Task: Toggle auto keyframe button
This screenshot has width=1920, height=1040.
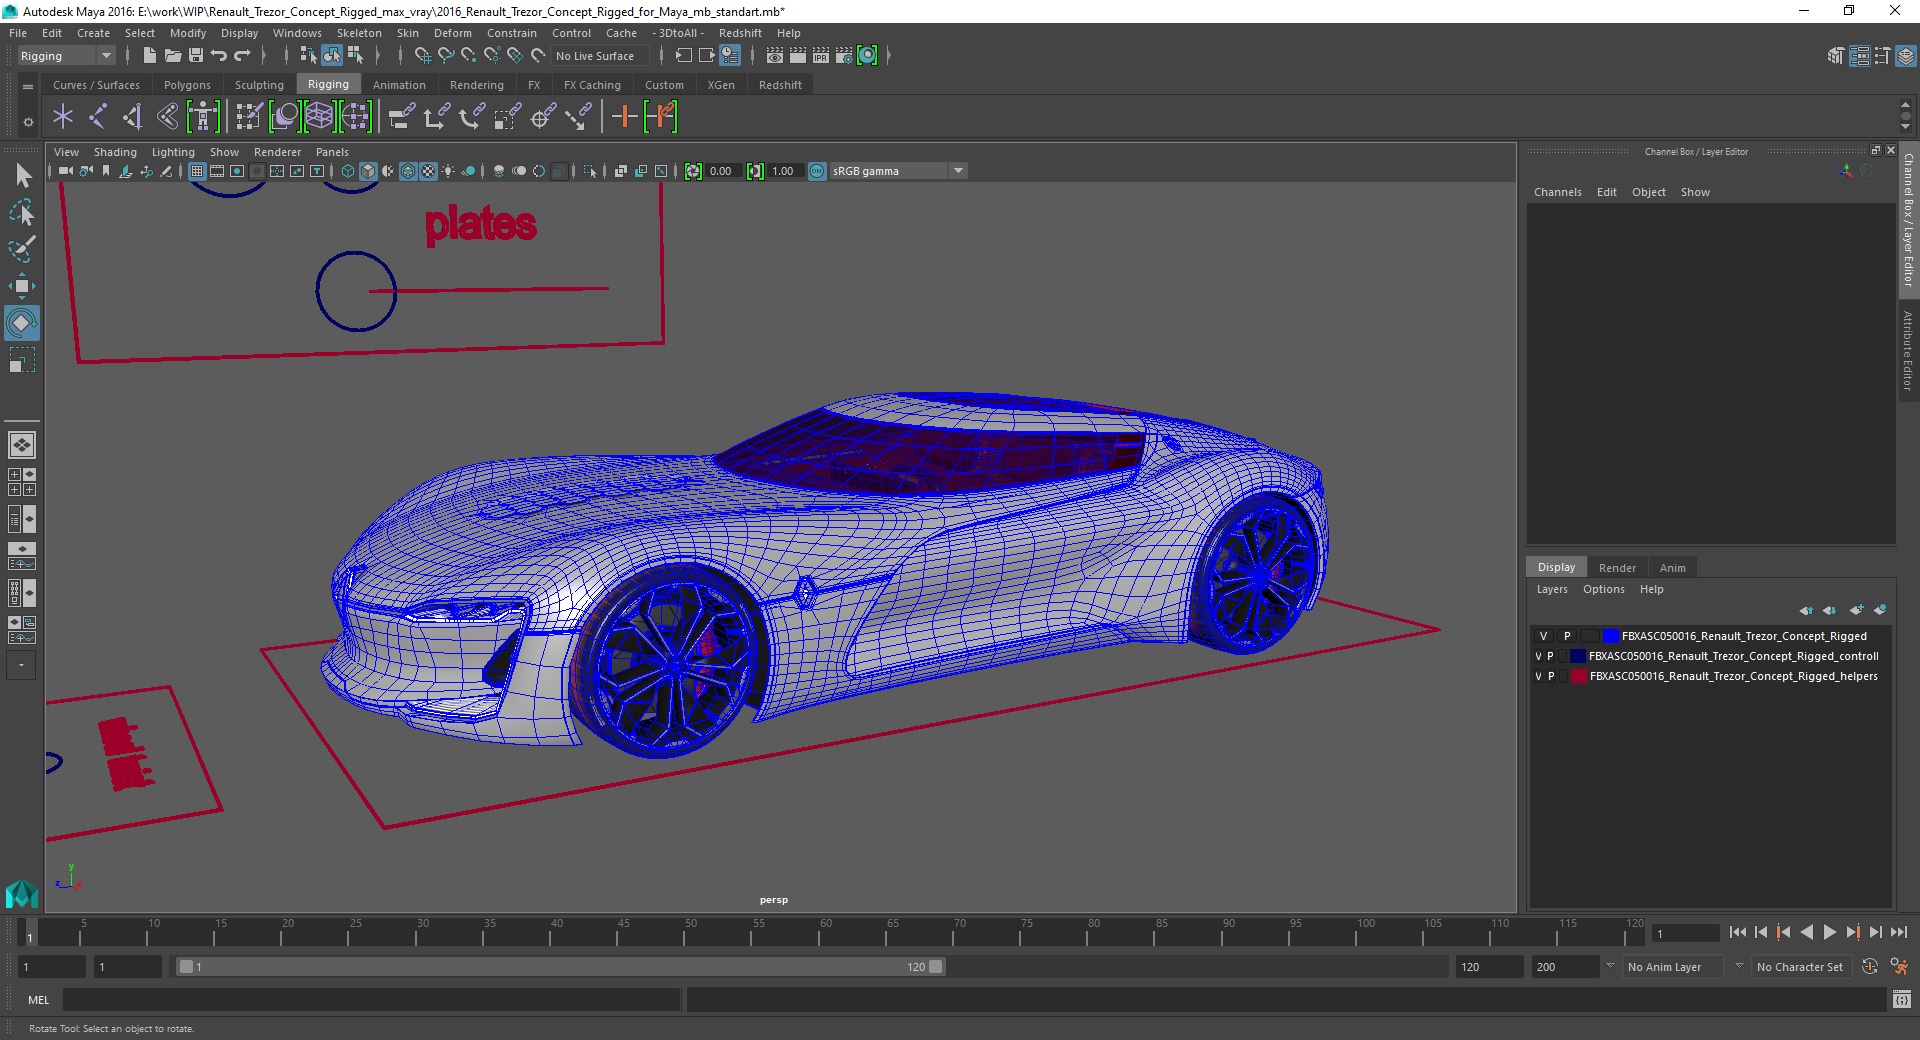Action: (x=1870, y=967)
